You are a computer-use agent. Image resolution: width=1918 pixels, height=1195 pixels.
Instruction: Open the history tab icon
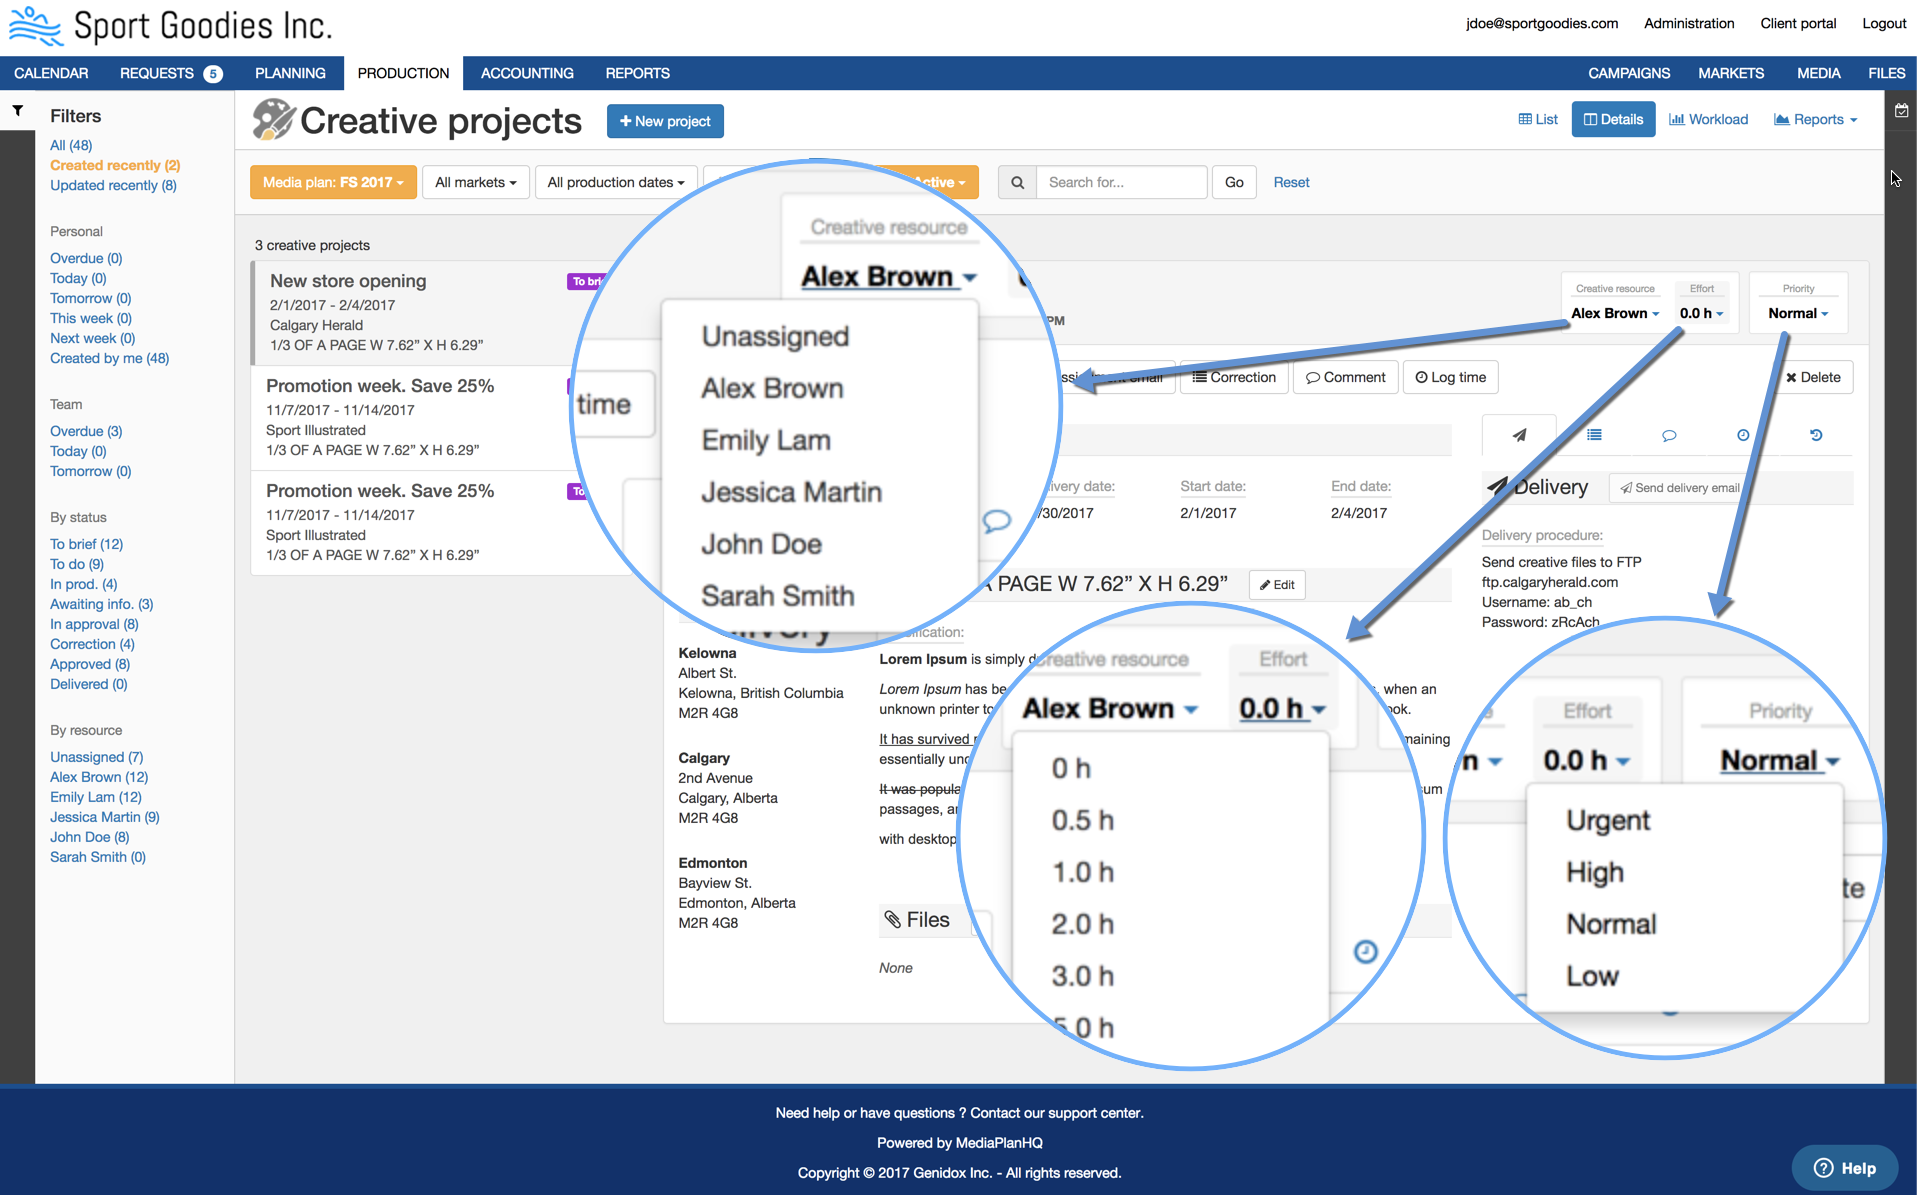coord(1816,435)
